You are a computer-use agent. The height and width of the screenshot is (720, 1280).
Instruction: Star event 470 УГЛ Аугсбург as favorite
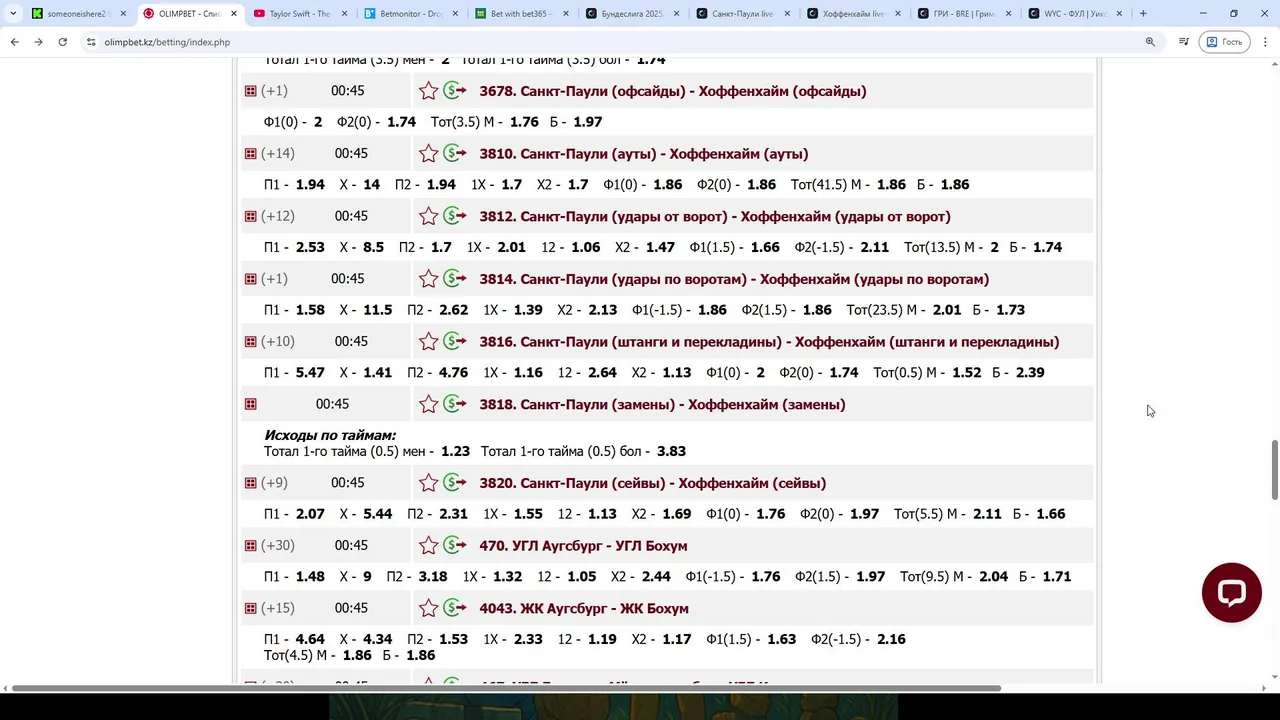pos(429,546)
